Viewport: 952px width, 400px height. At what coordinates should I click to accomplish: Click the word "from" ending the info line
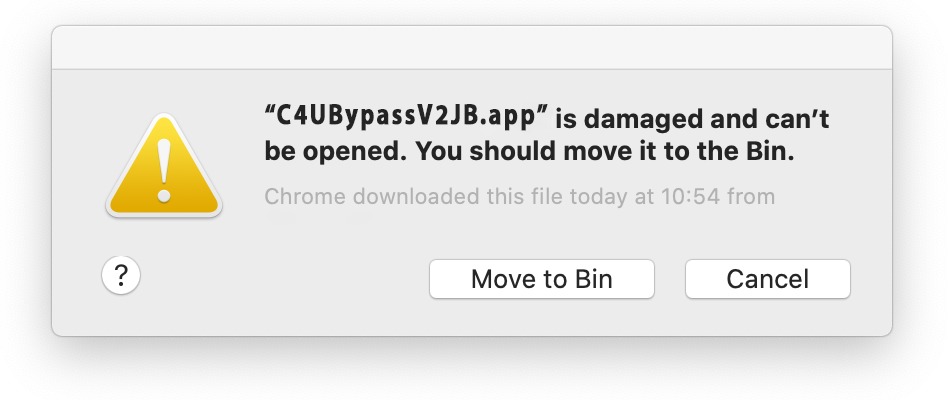(x=751, y=197)
